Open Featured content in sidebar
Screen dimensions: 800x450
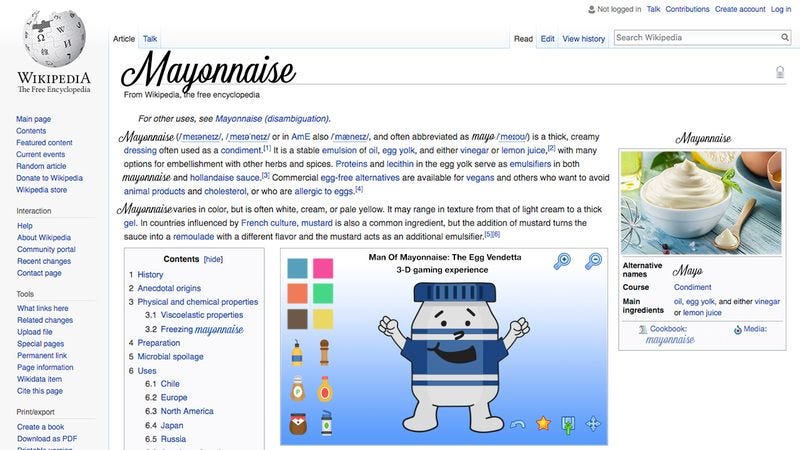[x=44, y=142]
